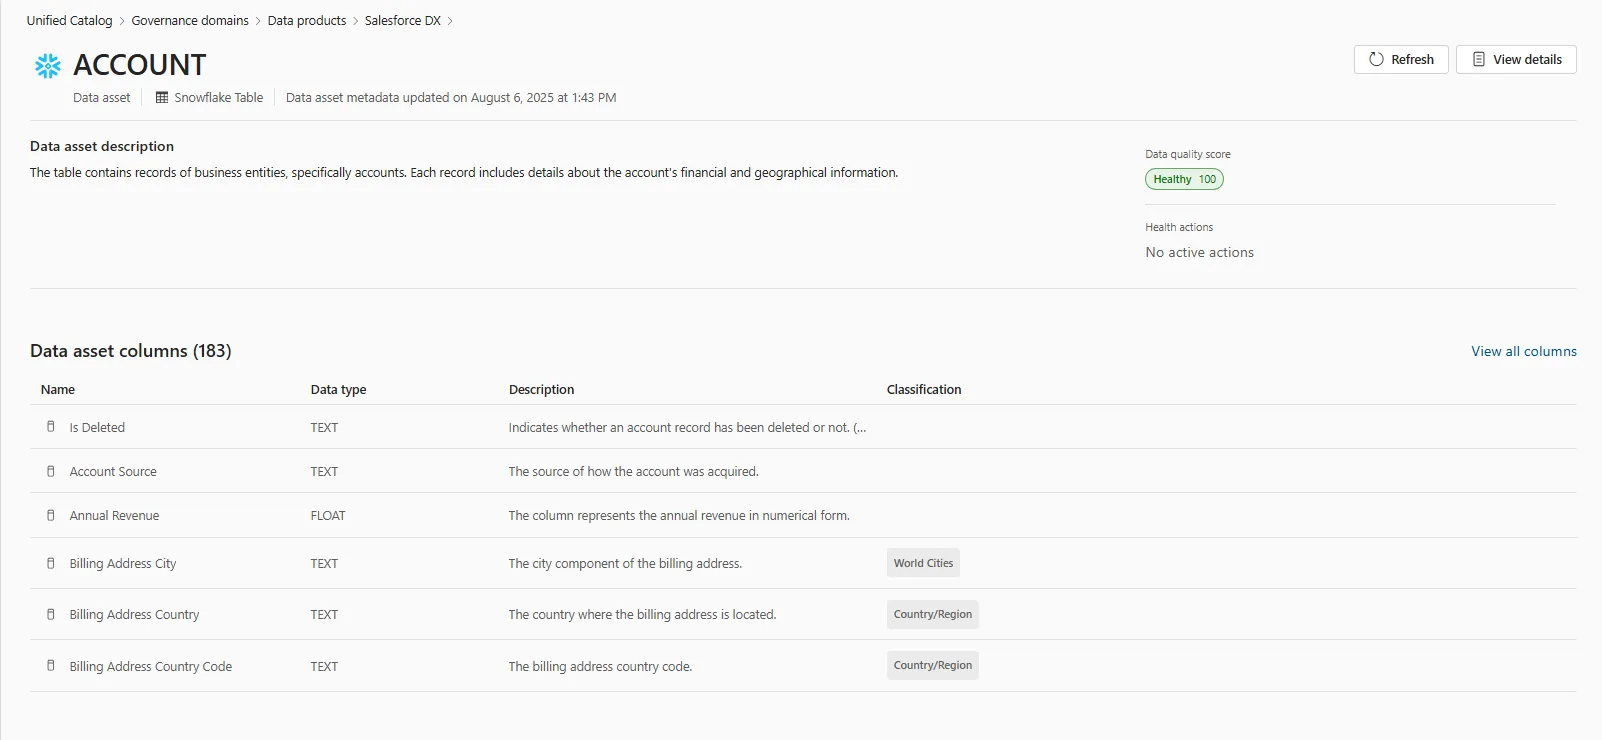Select the Is Deleted column name
The image size is (1602, 740).
point(97,427)
